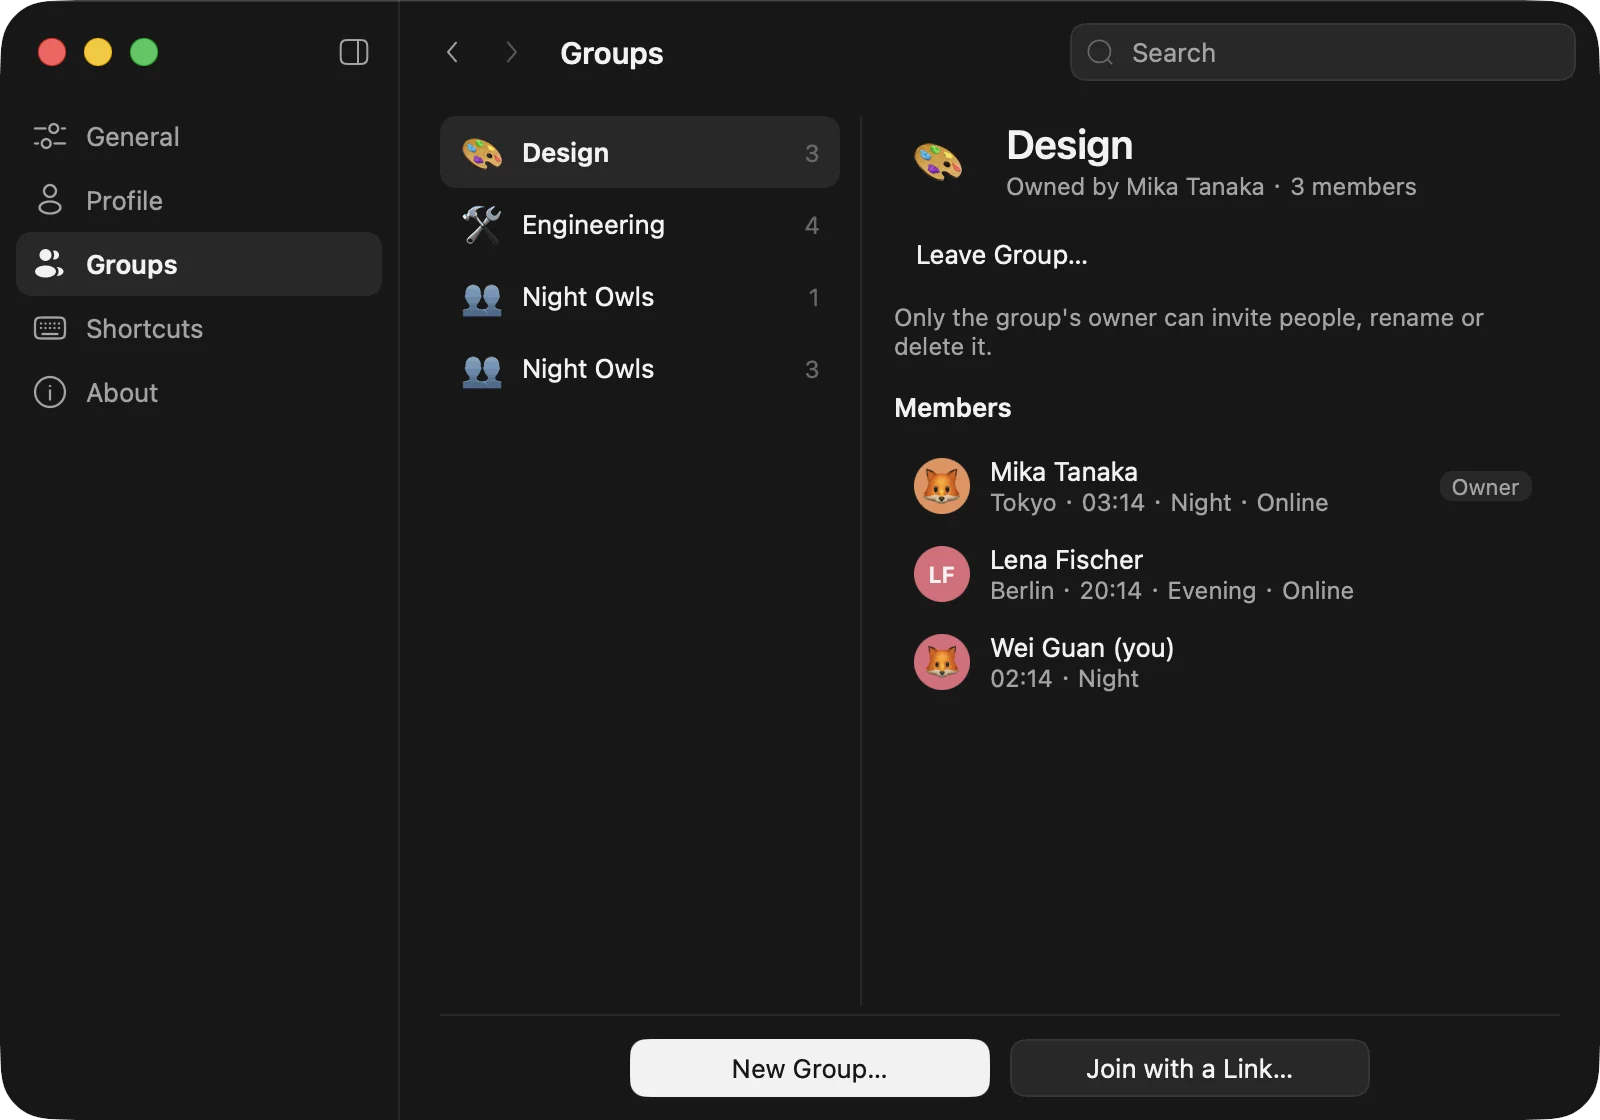The width and height of the screenshot is (1600, 1120).
Task: Click the About info icon
Action: 50,392
